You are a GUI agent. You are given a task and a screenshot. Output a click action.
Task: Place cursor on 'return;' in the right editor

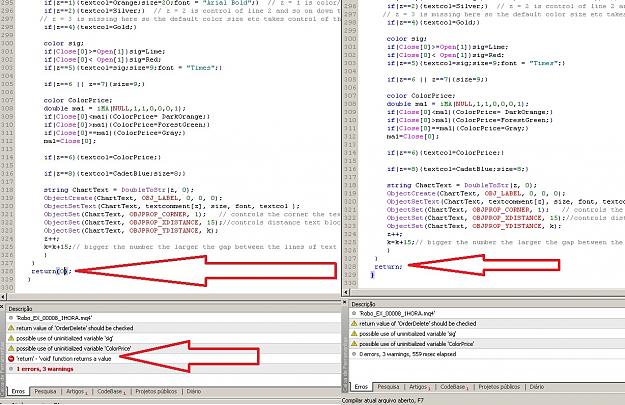(x=388, y=266)
